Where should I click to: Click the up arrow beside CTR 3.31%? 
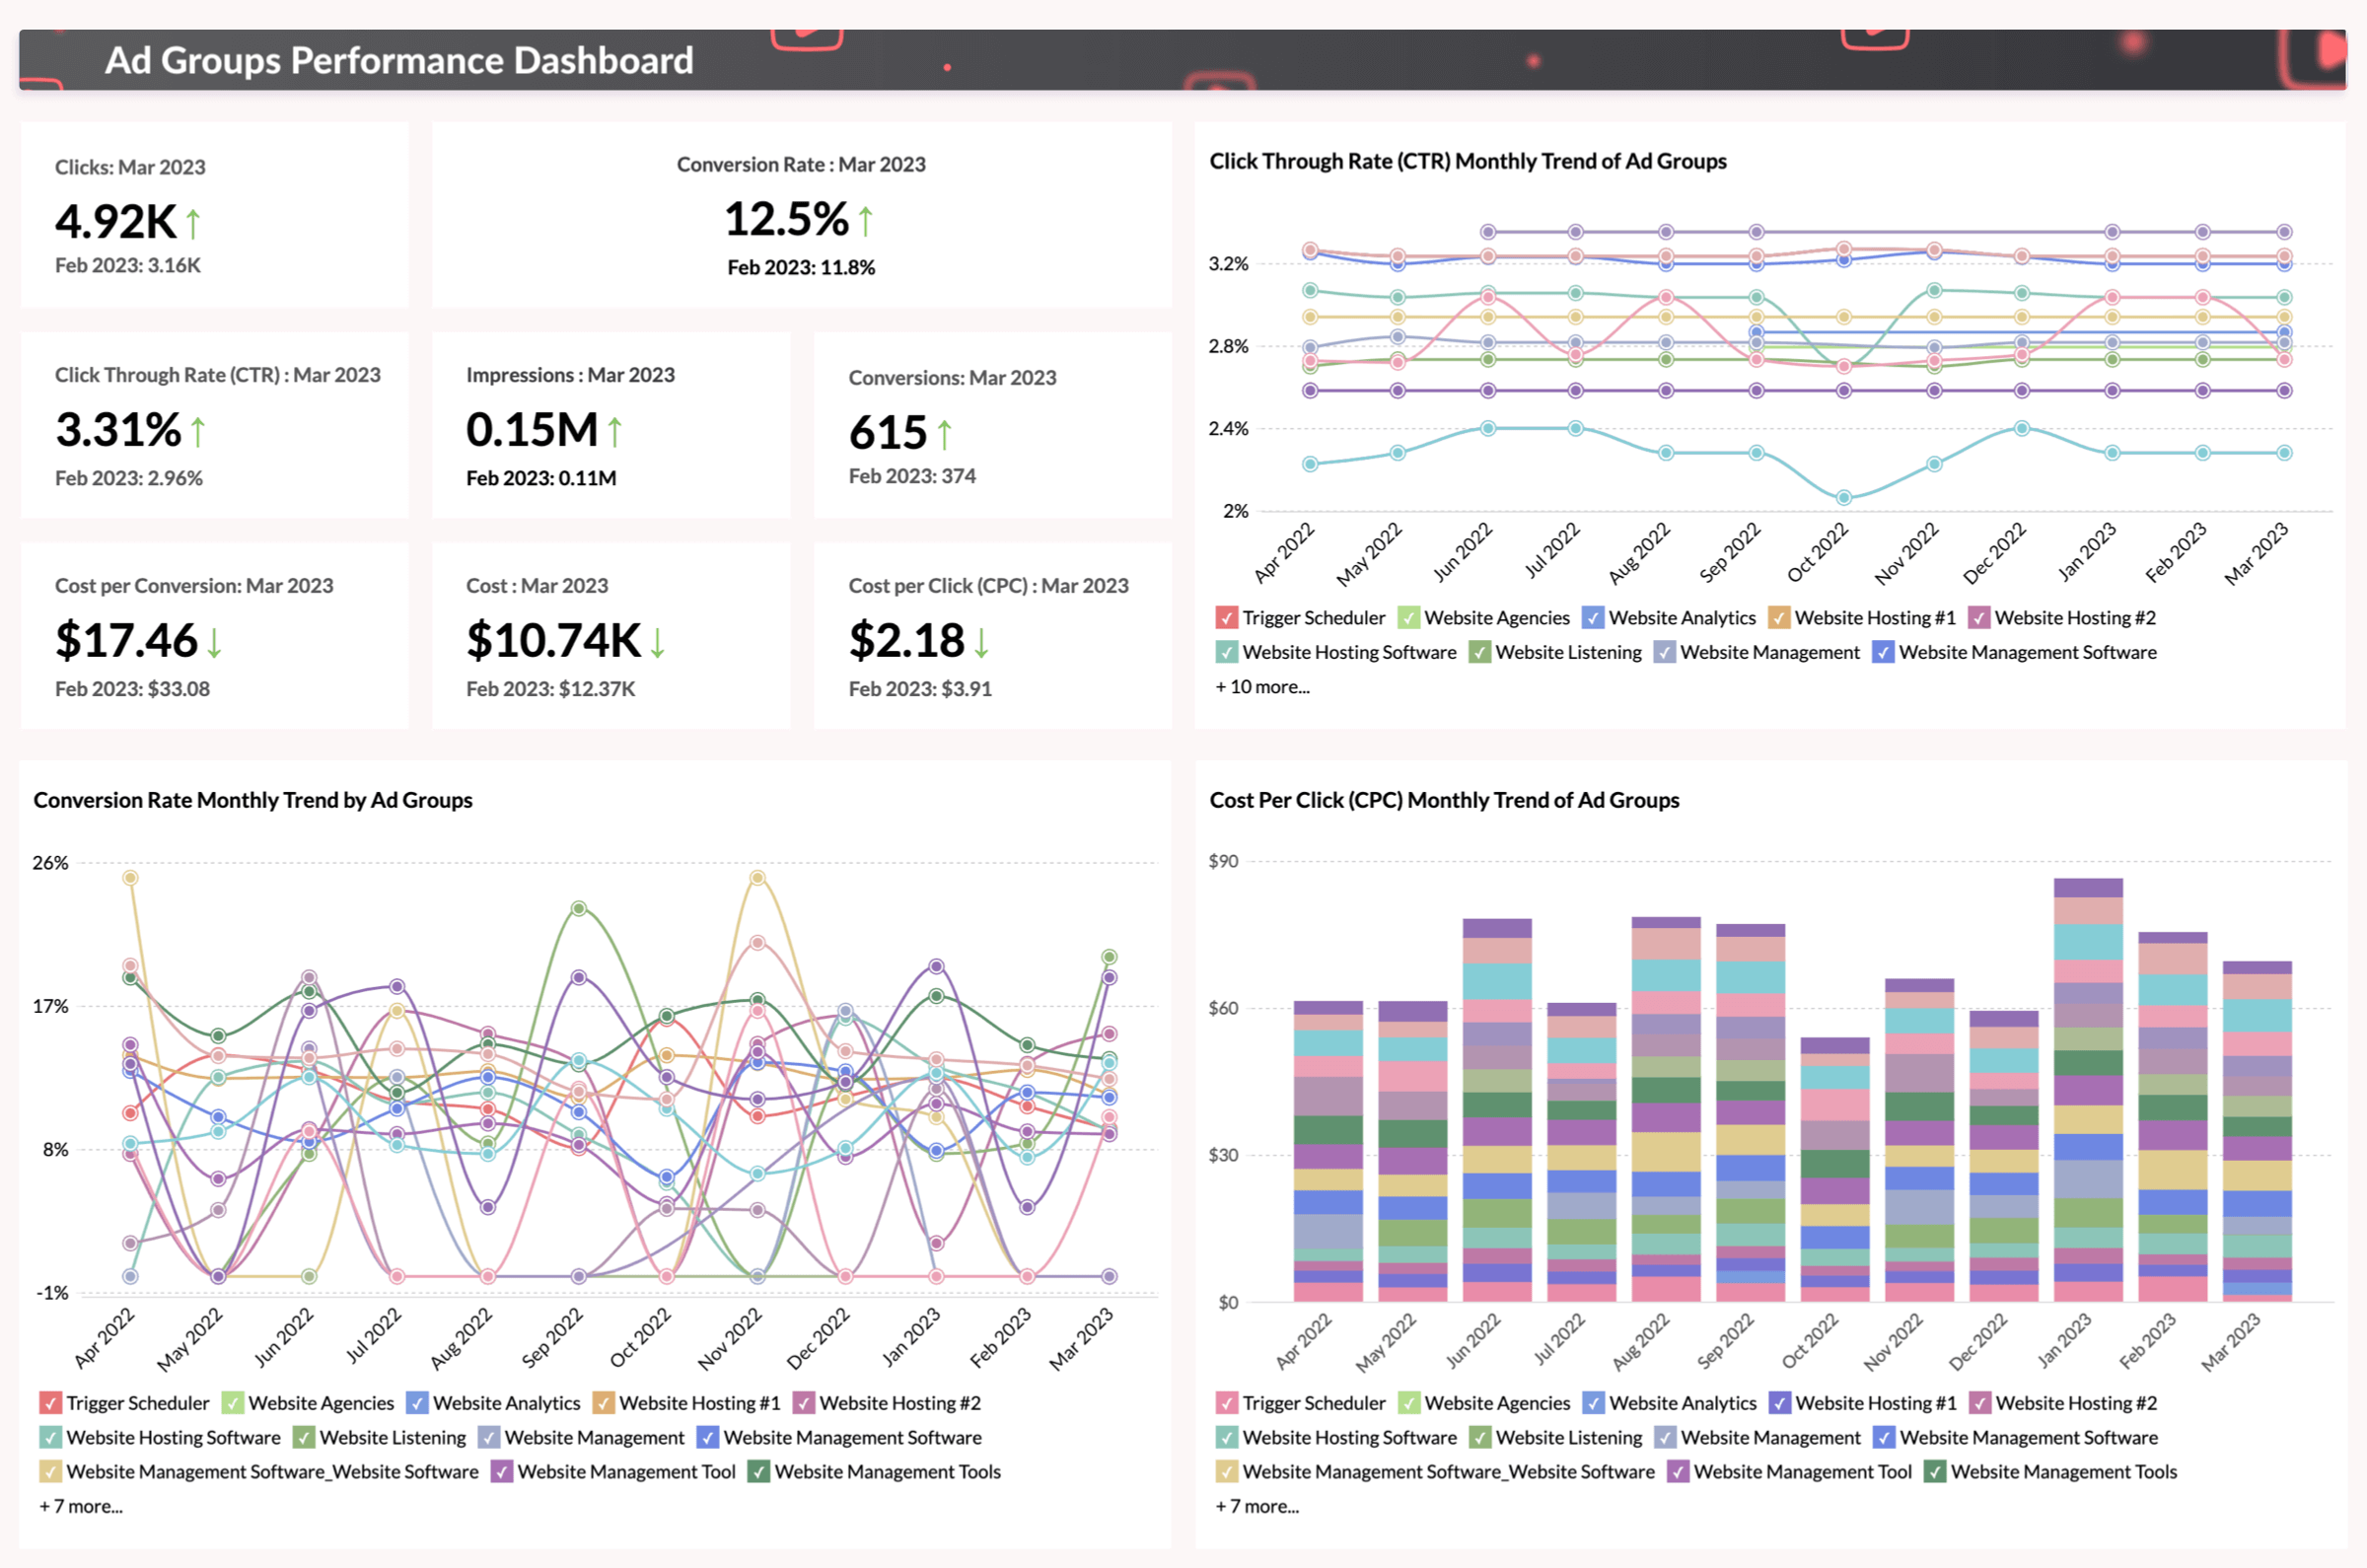[198, 432]
